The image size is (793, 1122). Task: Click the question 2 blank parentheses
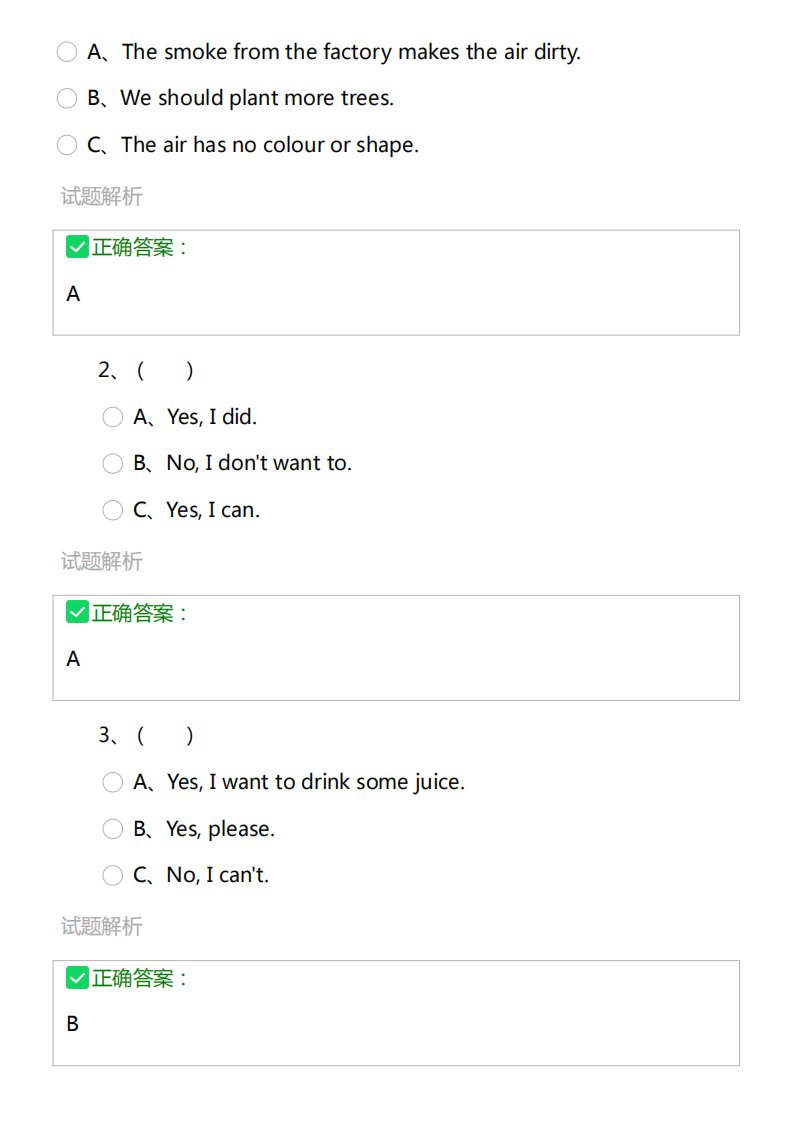point(165,371)
